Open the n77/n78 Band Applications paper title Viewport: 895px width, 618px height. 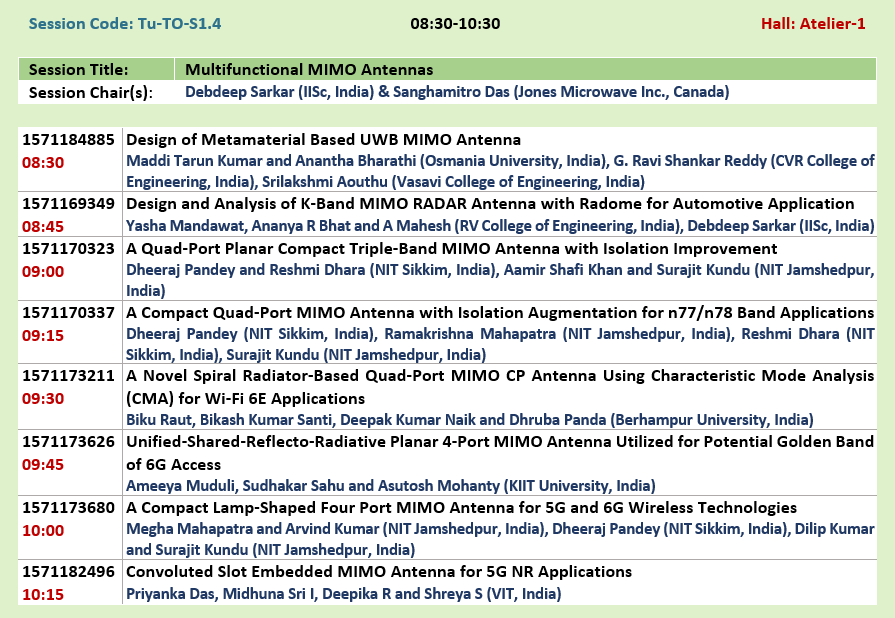point(500,313)
